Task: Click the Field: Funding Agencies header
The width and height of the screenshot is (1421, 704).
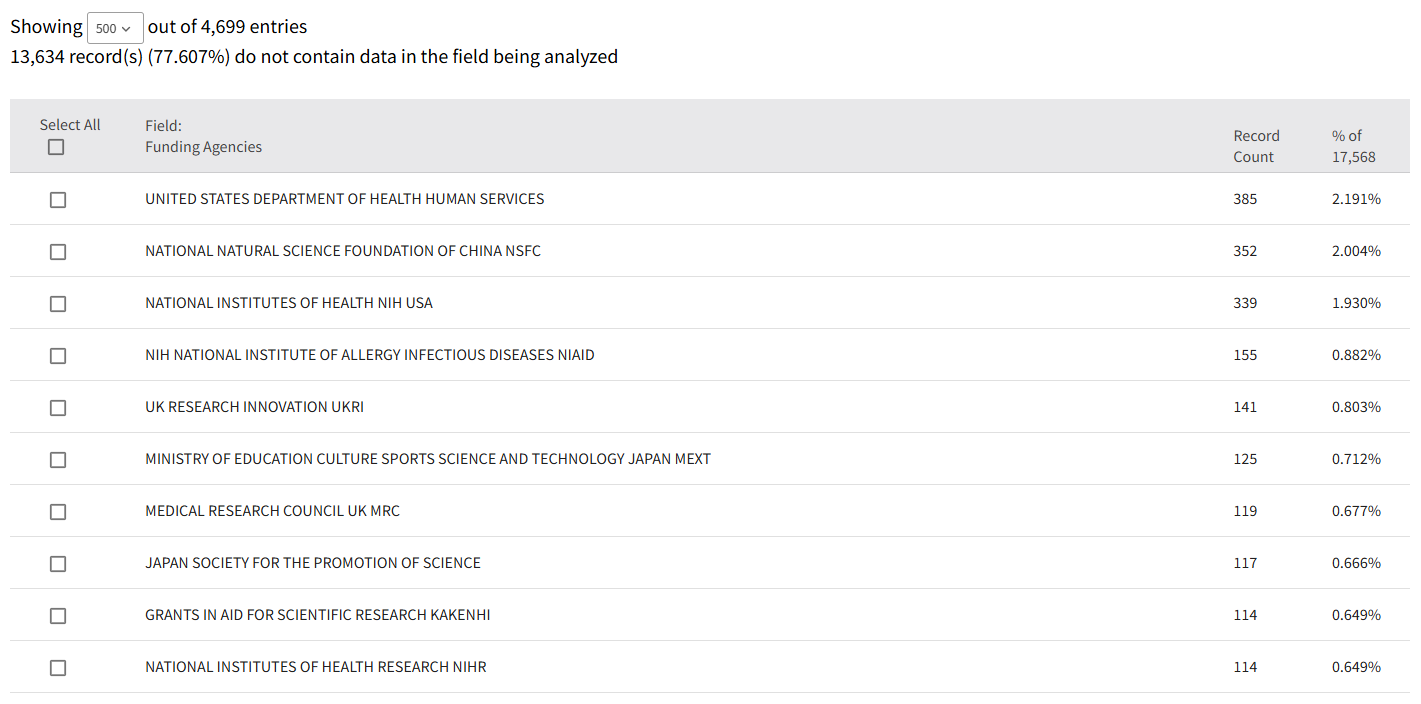Action: pyautogui.click(x=203, y=137)
